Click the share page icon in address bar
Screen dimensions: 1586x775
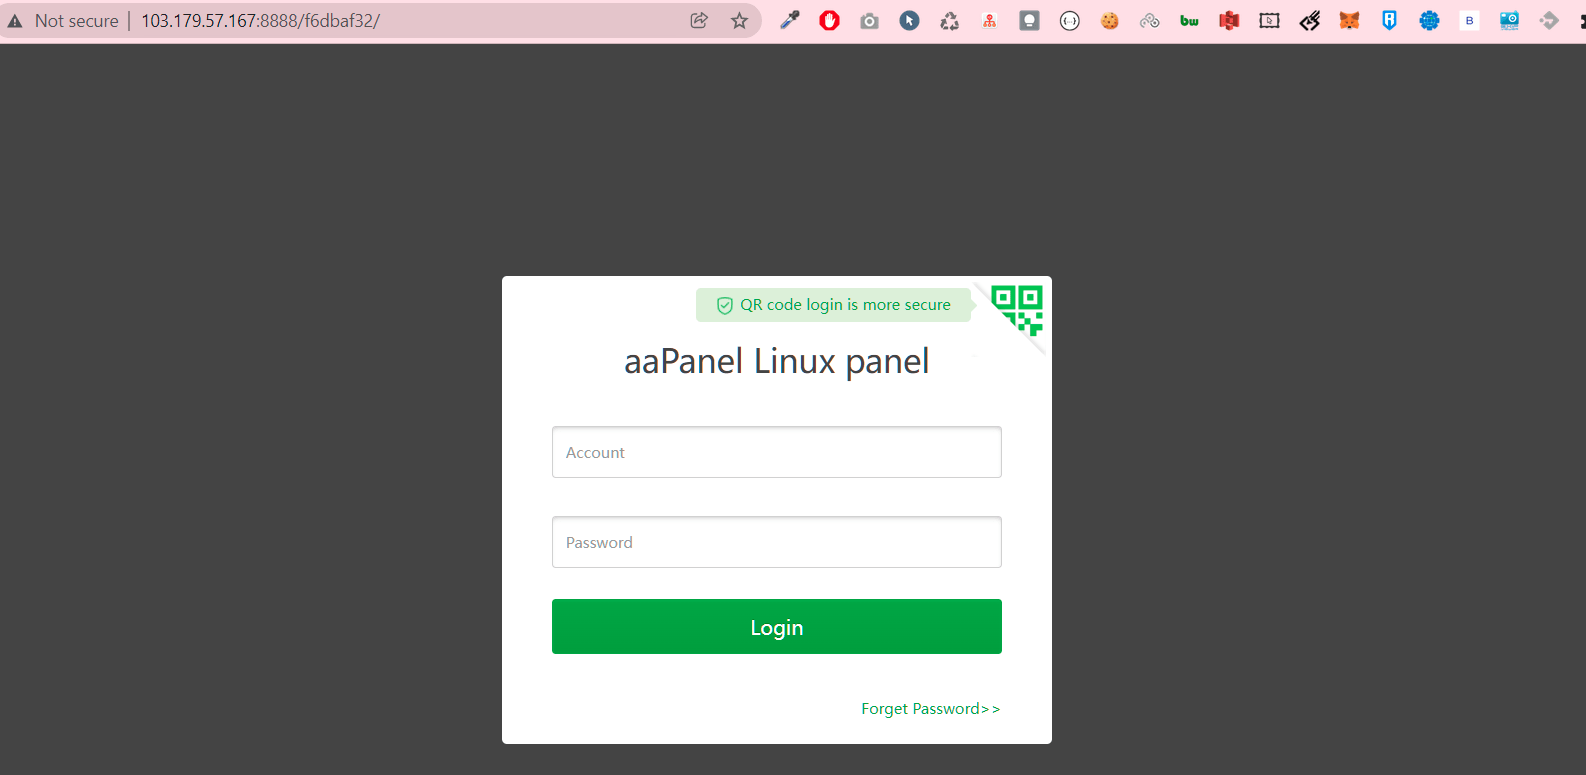[699, 21]
